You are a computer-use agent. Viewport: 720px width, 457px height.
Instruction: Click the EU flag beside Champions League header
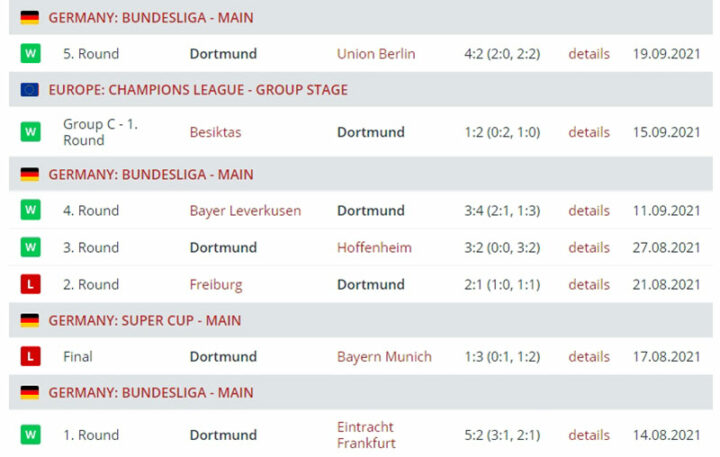pos(30,90)
